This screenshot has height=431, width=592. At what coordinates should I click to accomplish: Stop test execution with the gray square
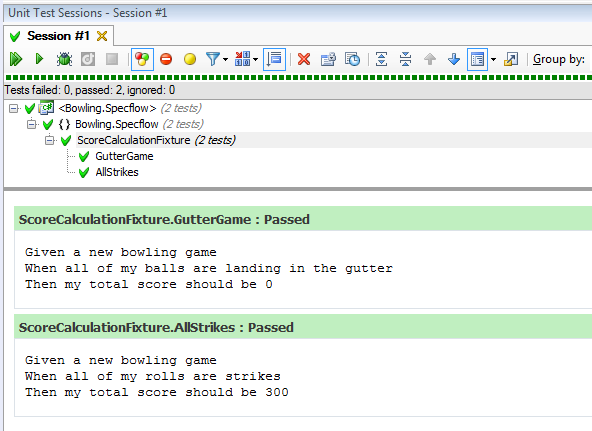point(112,59)
